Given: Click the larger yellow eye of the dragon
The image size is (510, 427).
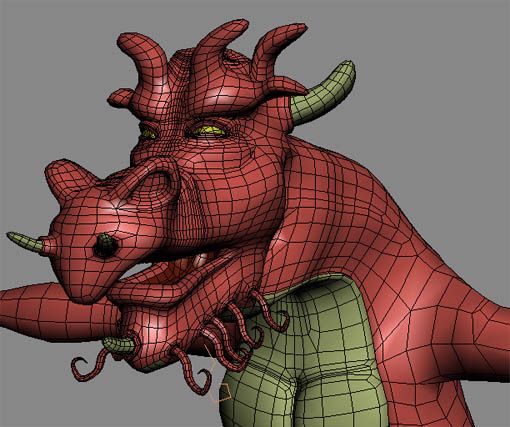Looking at the screenshot, I should (209, 131).
